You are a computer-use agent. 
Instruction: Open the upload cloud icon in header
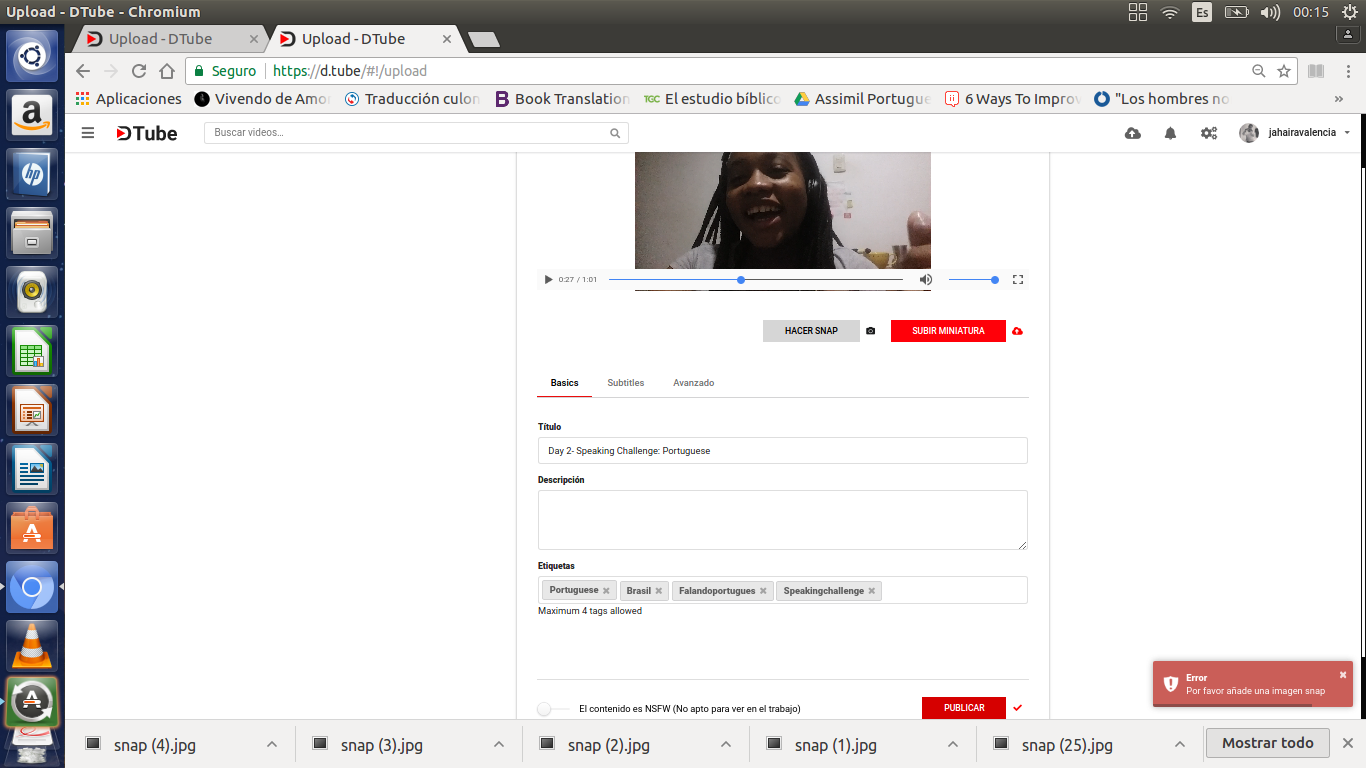click(1133, 133)
